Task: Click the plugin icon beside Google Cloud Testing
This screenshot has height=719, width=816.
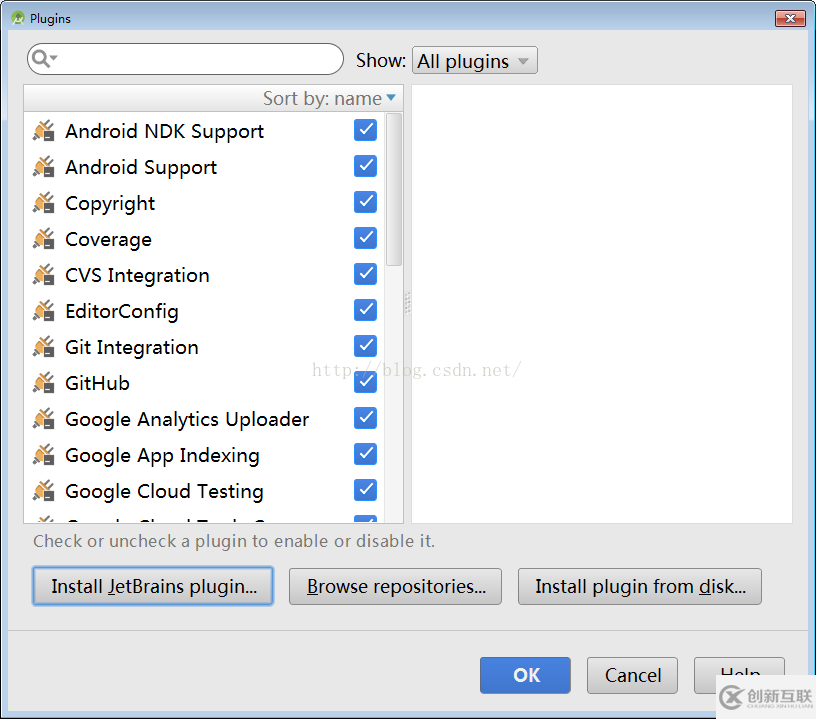Action: point(44,491)
